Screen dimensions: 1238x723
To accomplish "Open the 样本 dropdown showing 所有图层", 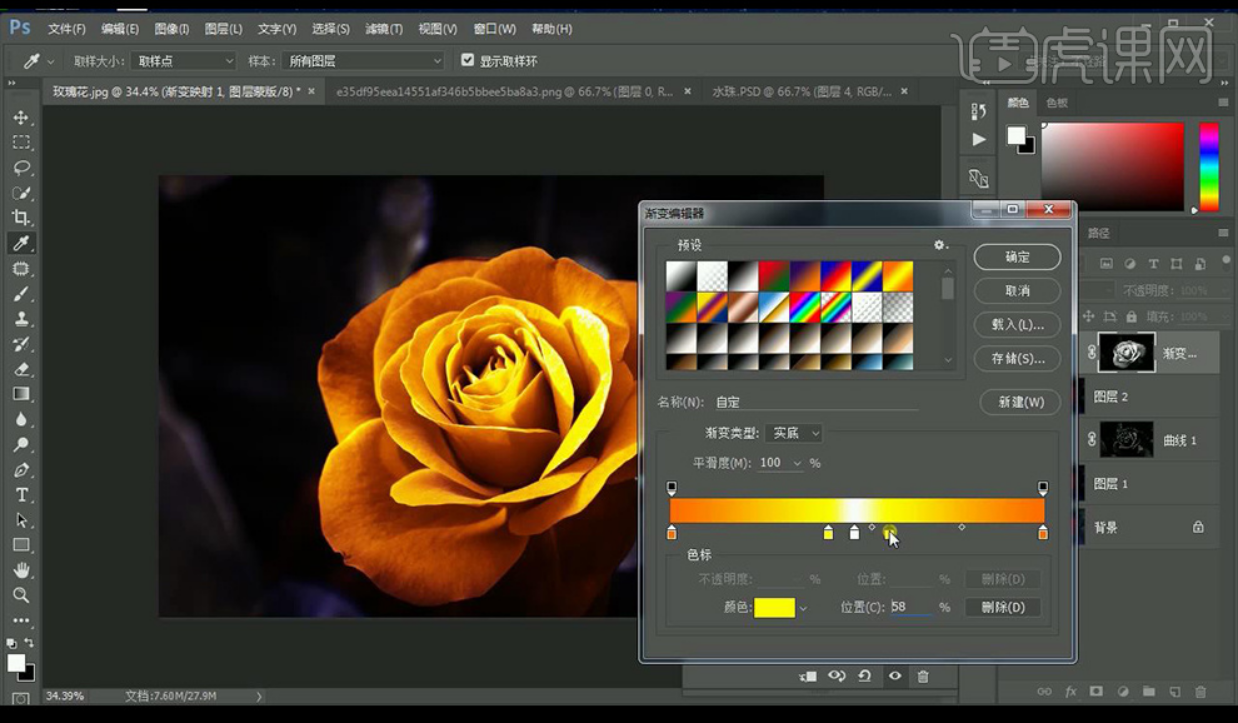I will [363, 61].
